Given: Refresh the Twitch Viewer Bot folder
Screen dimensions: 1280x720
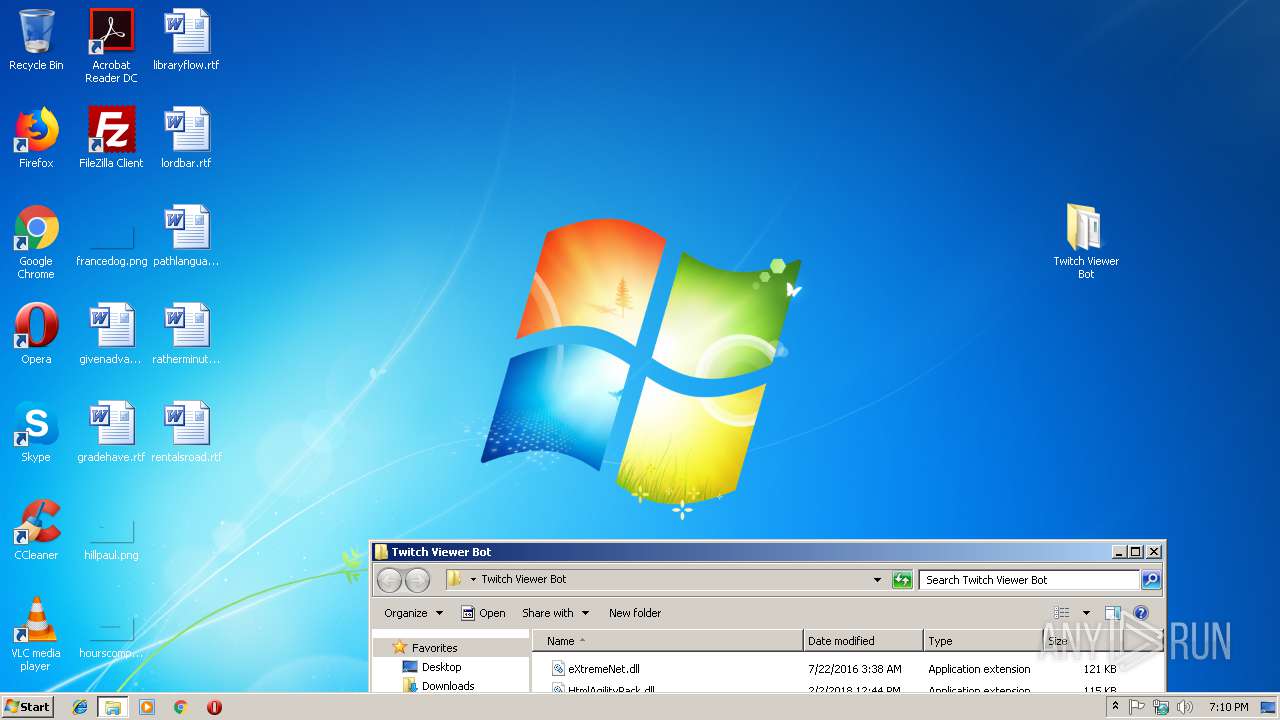Looking at the screenshot, I should (902, 580).
